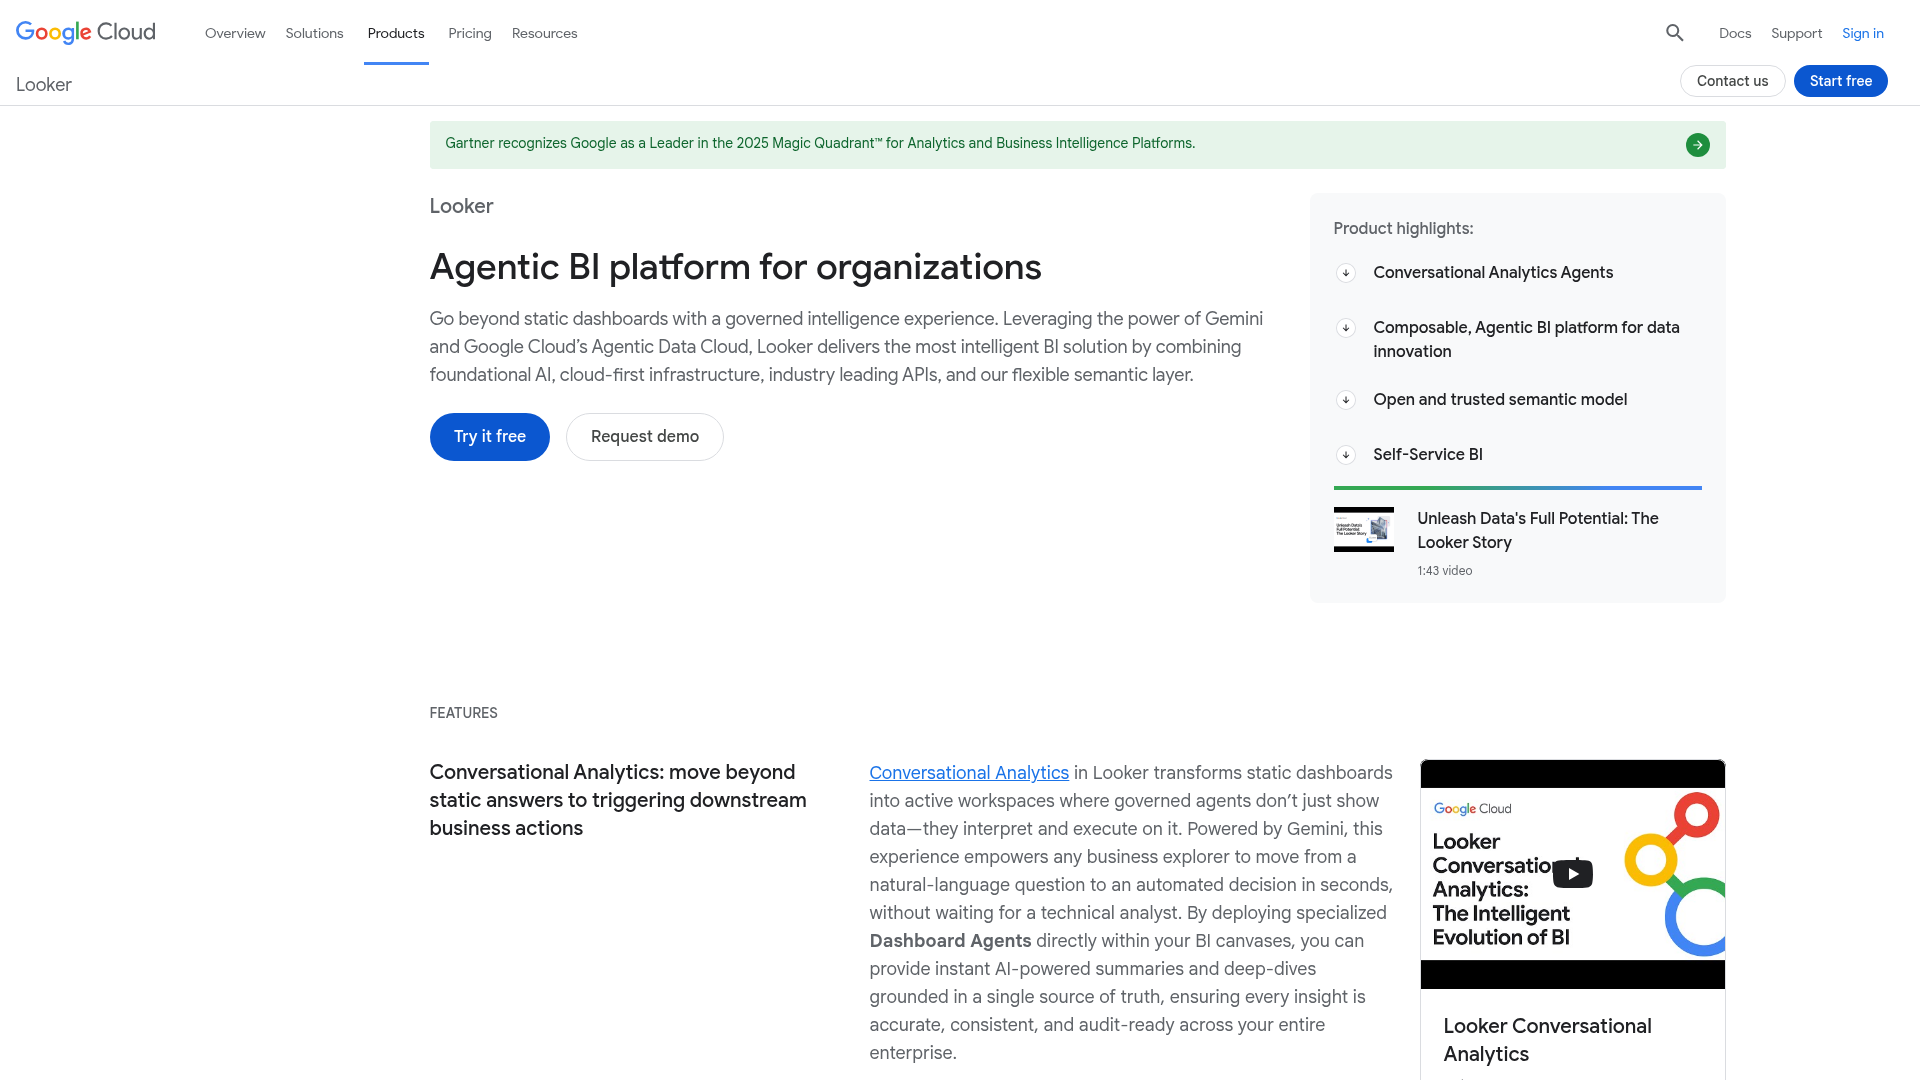
Task: Click the 'Agentic BI platform for organizations' heading
Action: pyautogui.click(x=736, y=268)
